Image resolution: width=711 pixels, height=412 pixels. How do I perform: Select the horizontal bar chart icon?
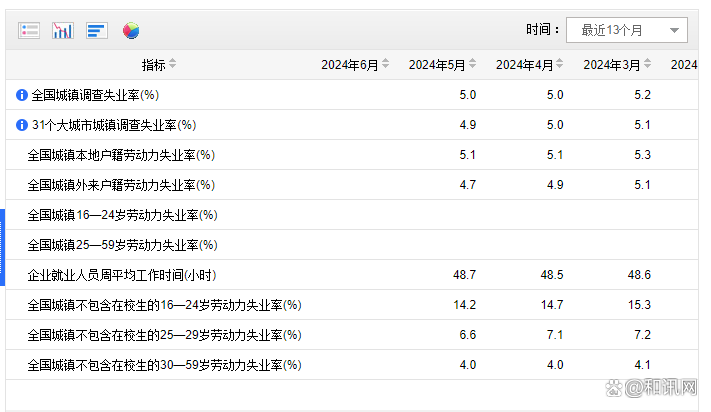(97, 31)
